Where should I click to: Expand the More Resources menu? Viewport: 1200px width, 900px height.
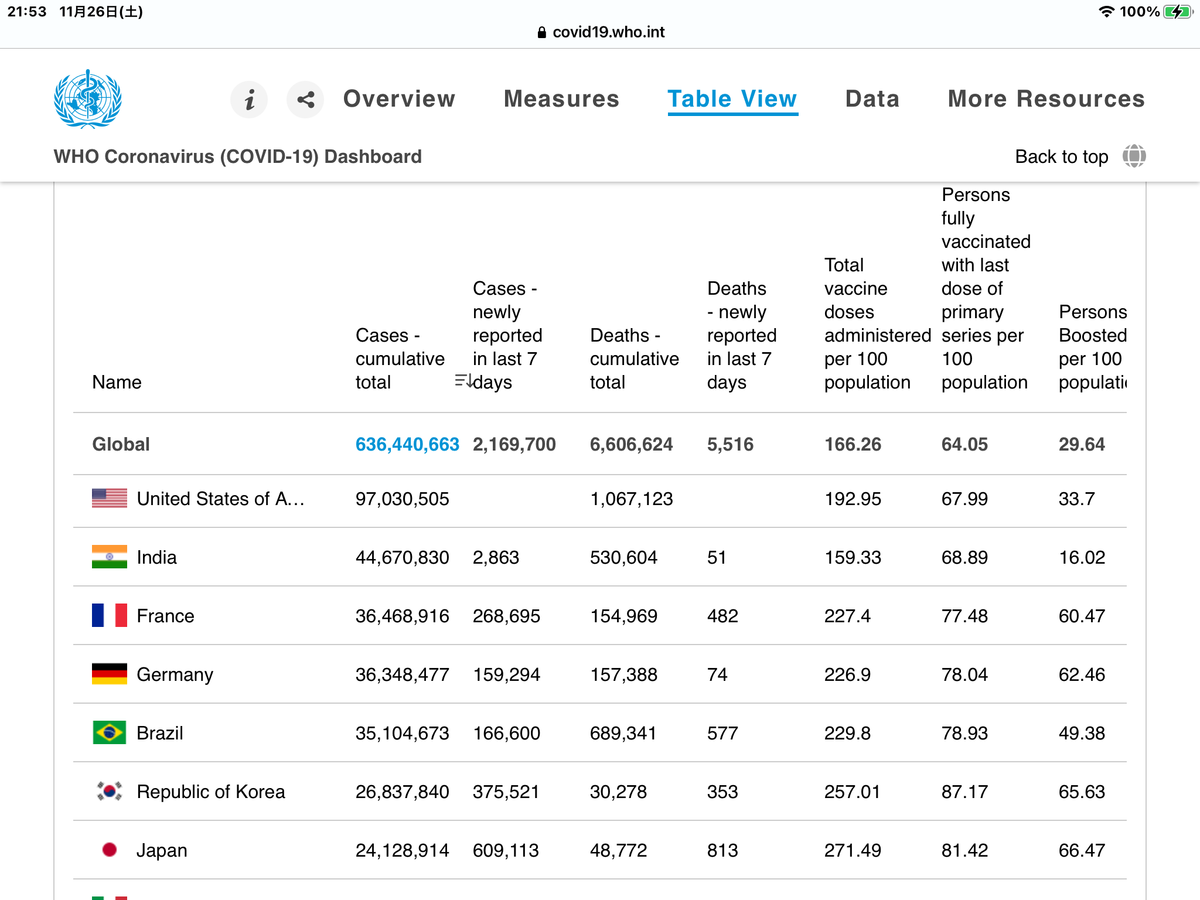[1046, 99]
